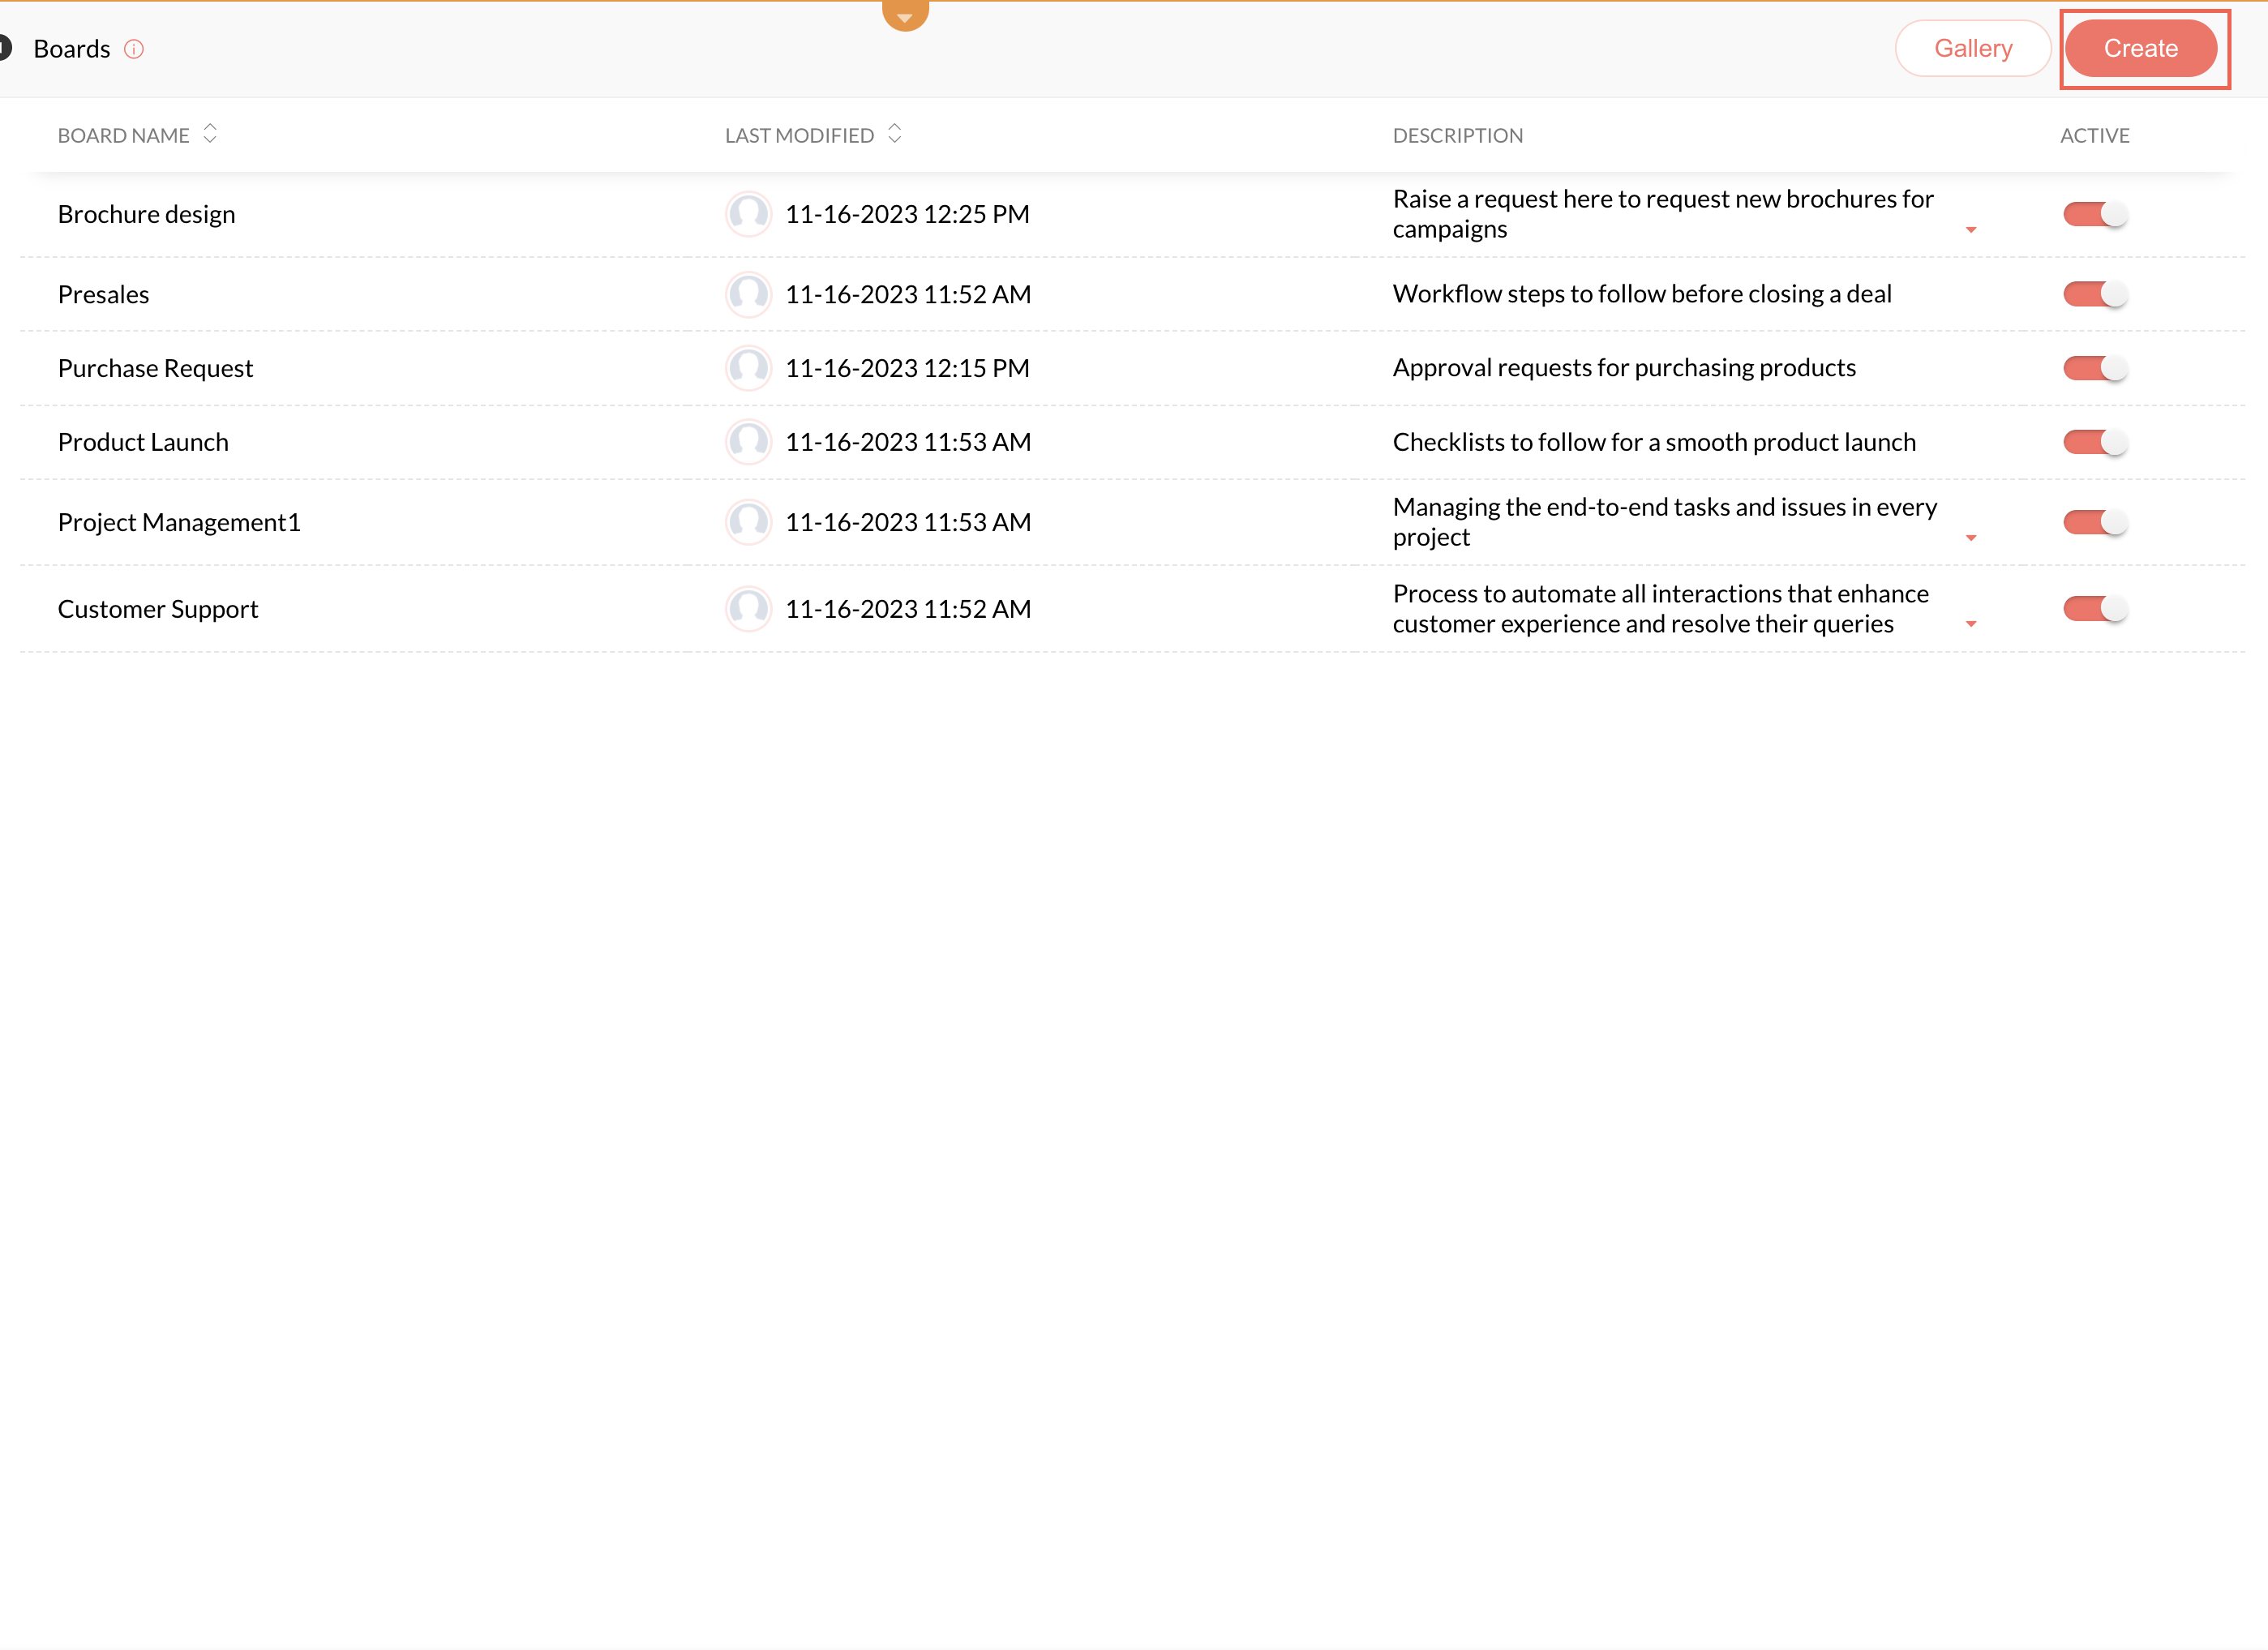Image resolution: width=2268 pixels, height=1650 pixels.
Task: Click the Last Modified sort arrows icon
Action: pos(894,134)
